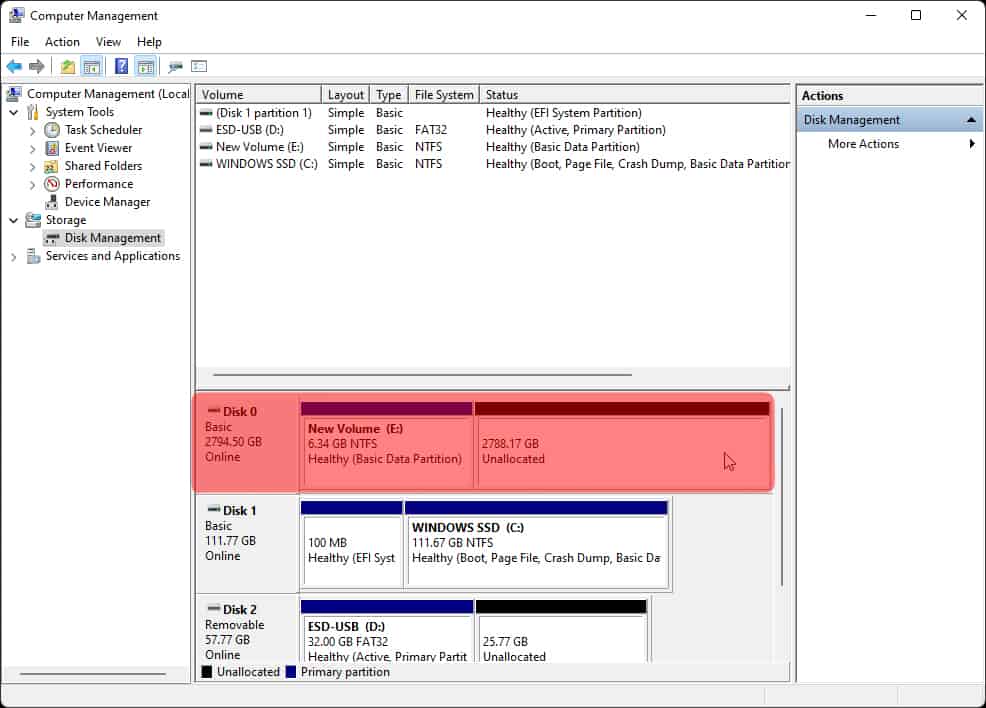Click the Settings list toolbar icon
This screenshot has height=708, width=986.
pos(199,66)
